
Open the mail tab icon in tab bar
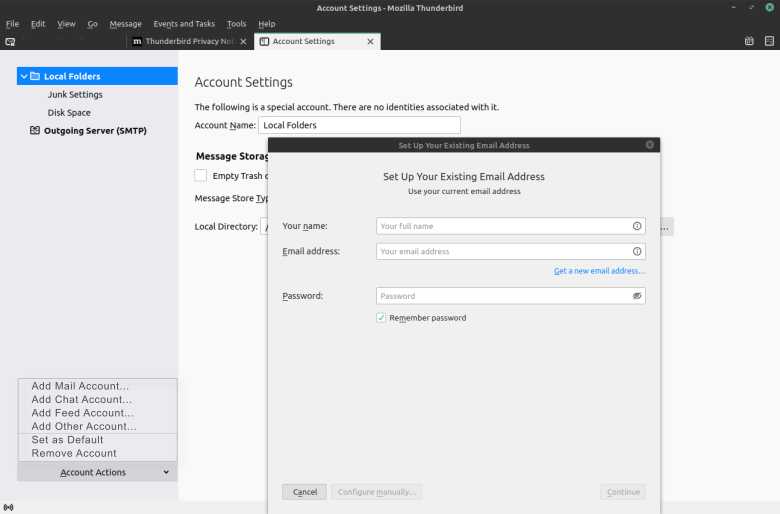[10, 42]
